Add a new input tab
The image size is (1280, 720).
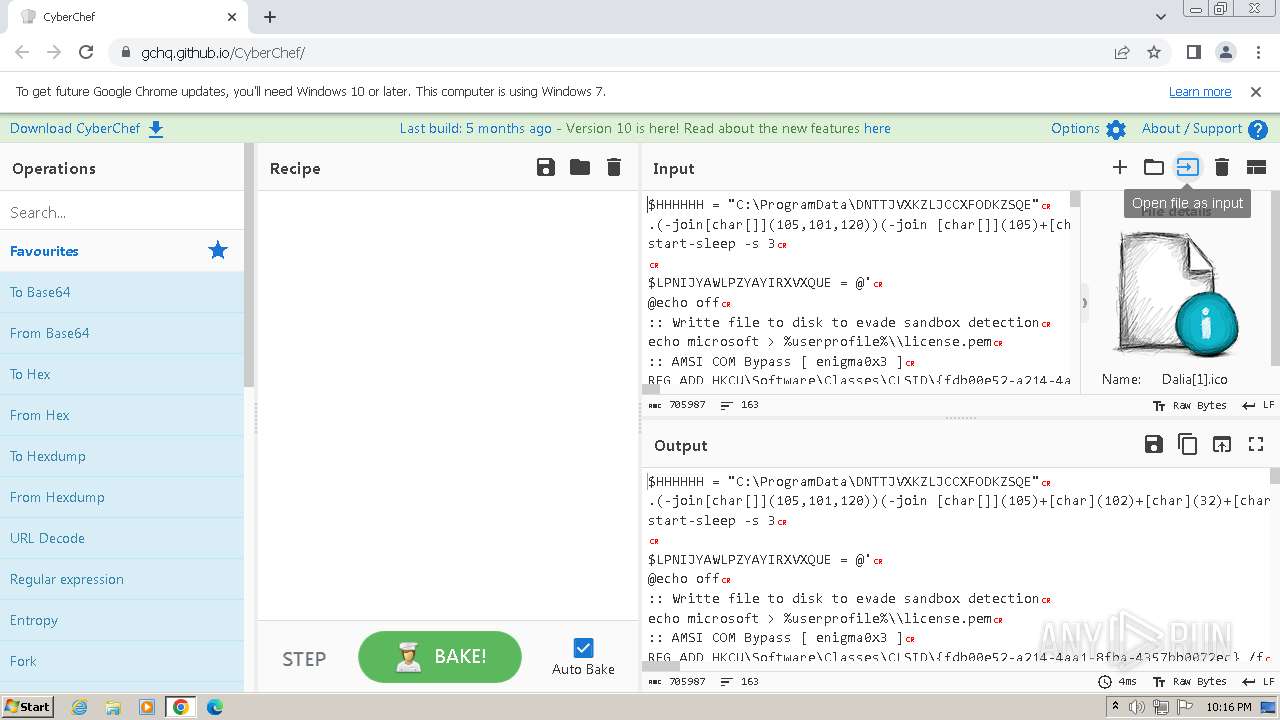1120,167
